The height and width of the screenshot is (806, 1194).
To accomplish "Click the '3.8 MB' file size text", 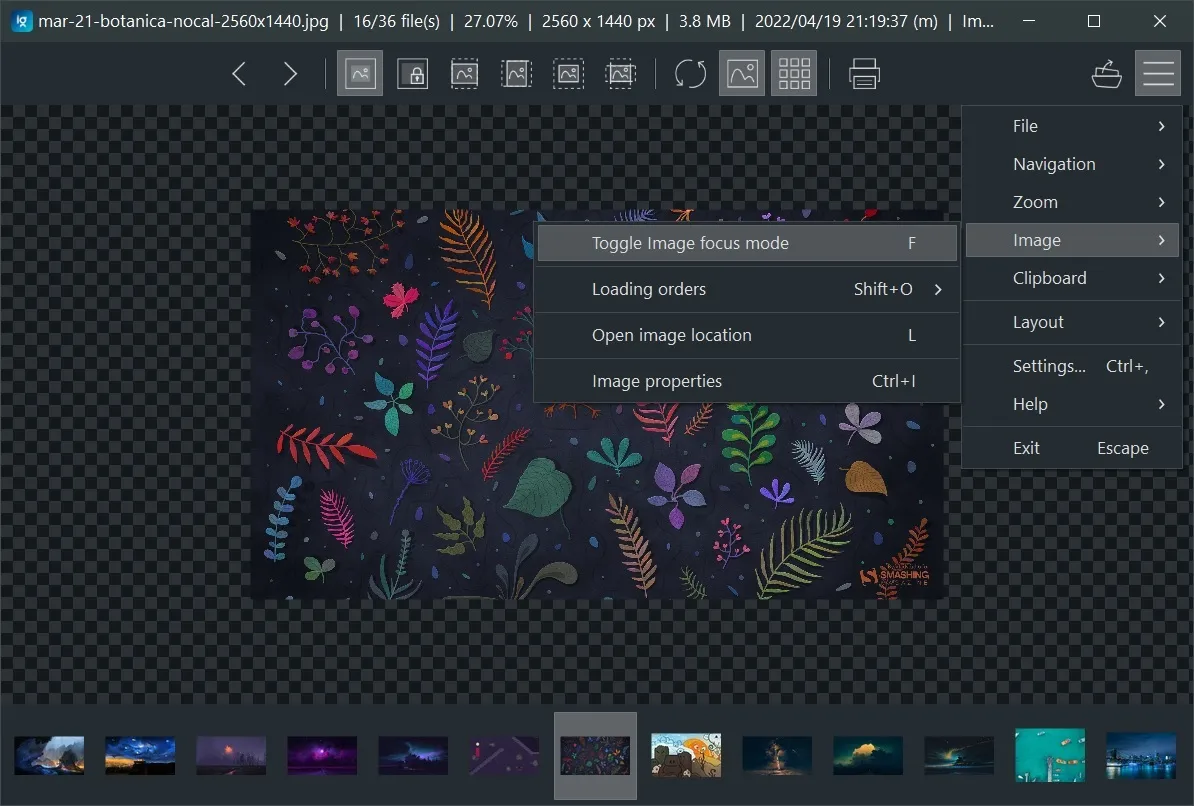I will 704,21.
